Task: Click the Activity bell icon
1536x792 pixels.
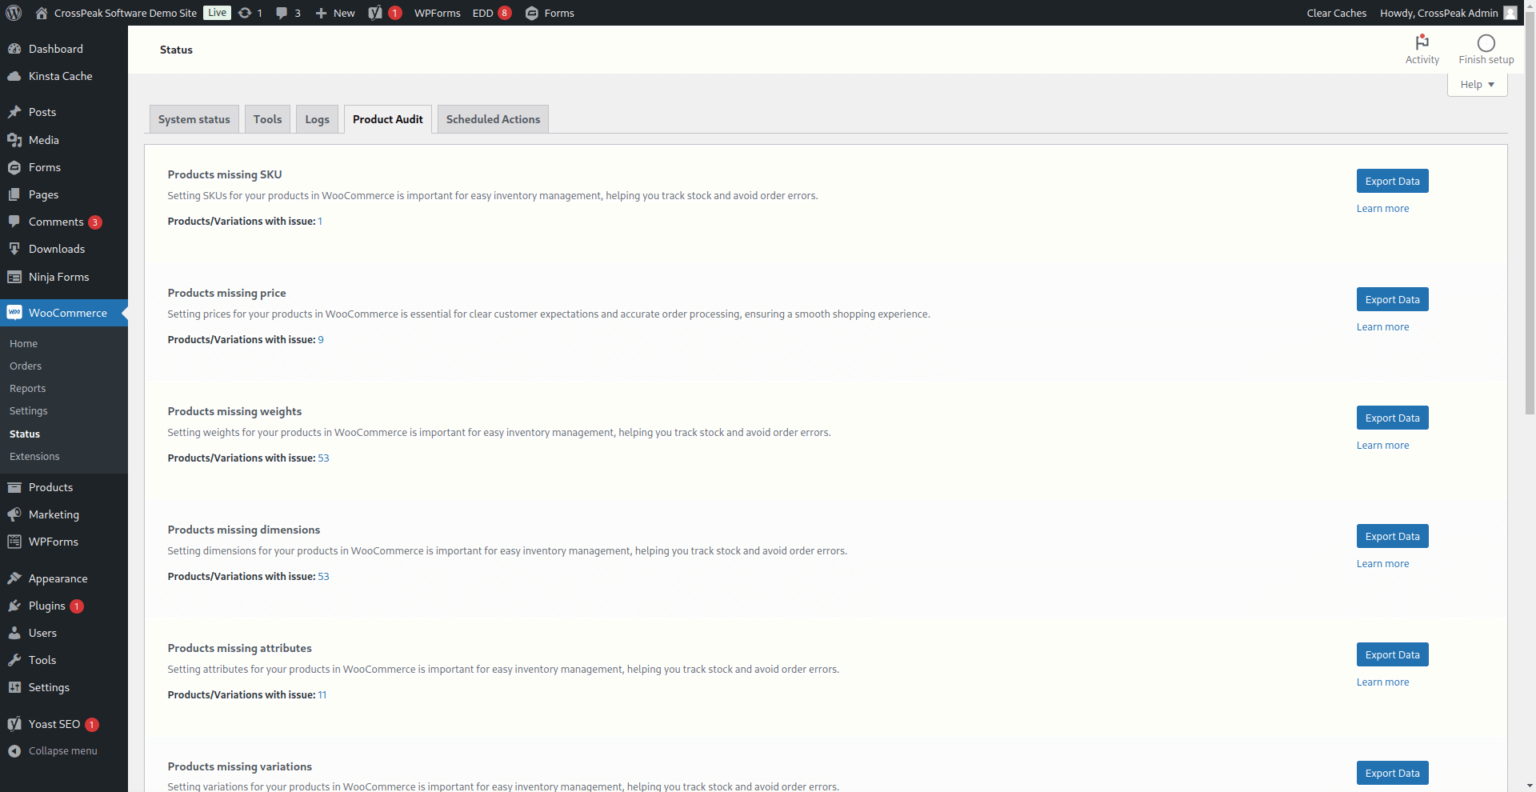Action: coord(1422,44)
